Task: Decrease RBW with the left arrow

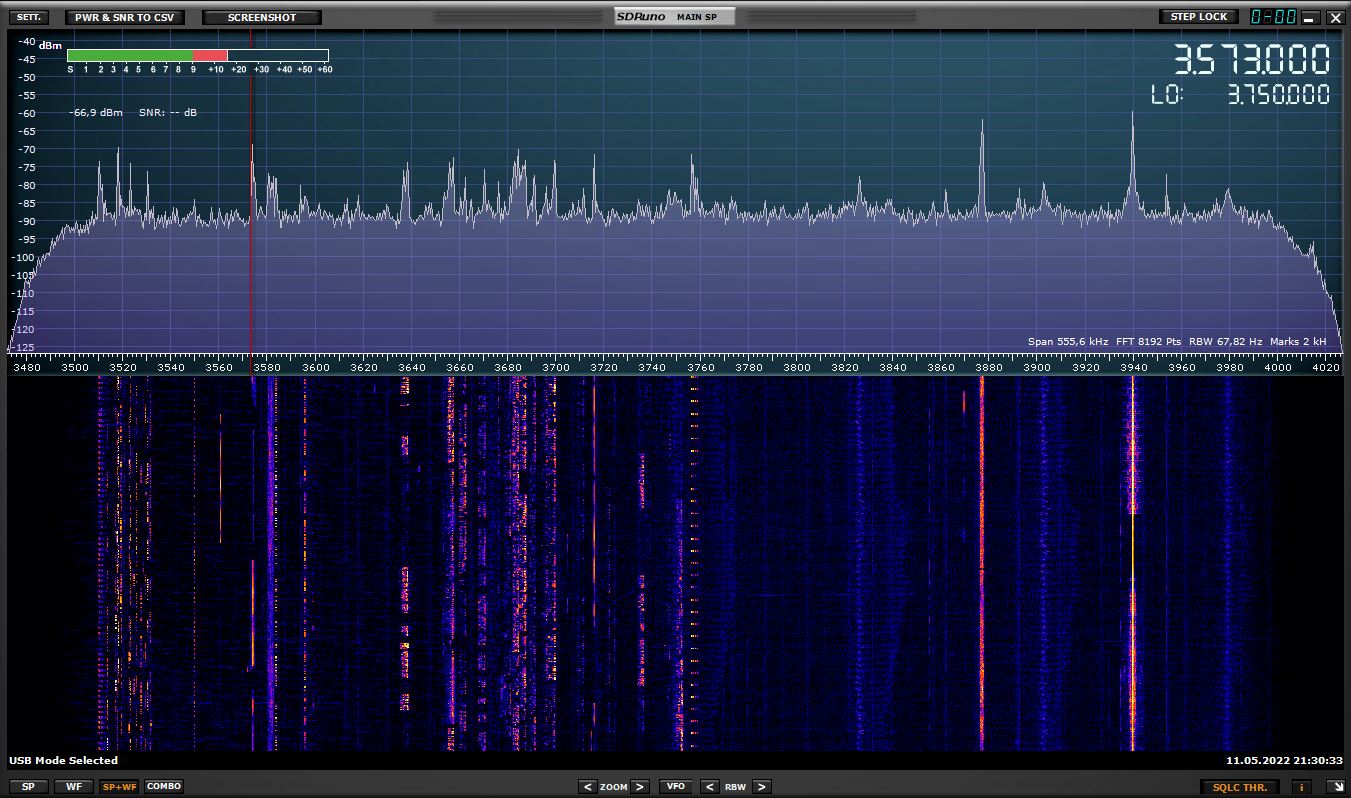Action: (709, 787)
